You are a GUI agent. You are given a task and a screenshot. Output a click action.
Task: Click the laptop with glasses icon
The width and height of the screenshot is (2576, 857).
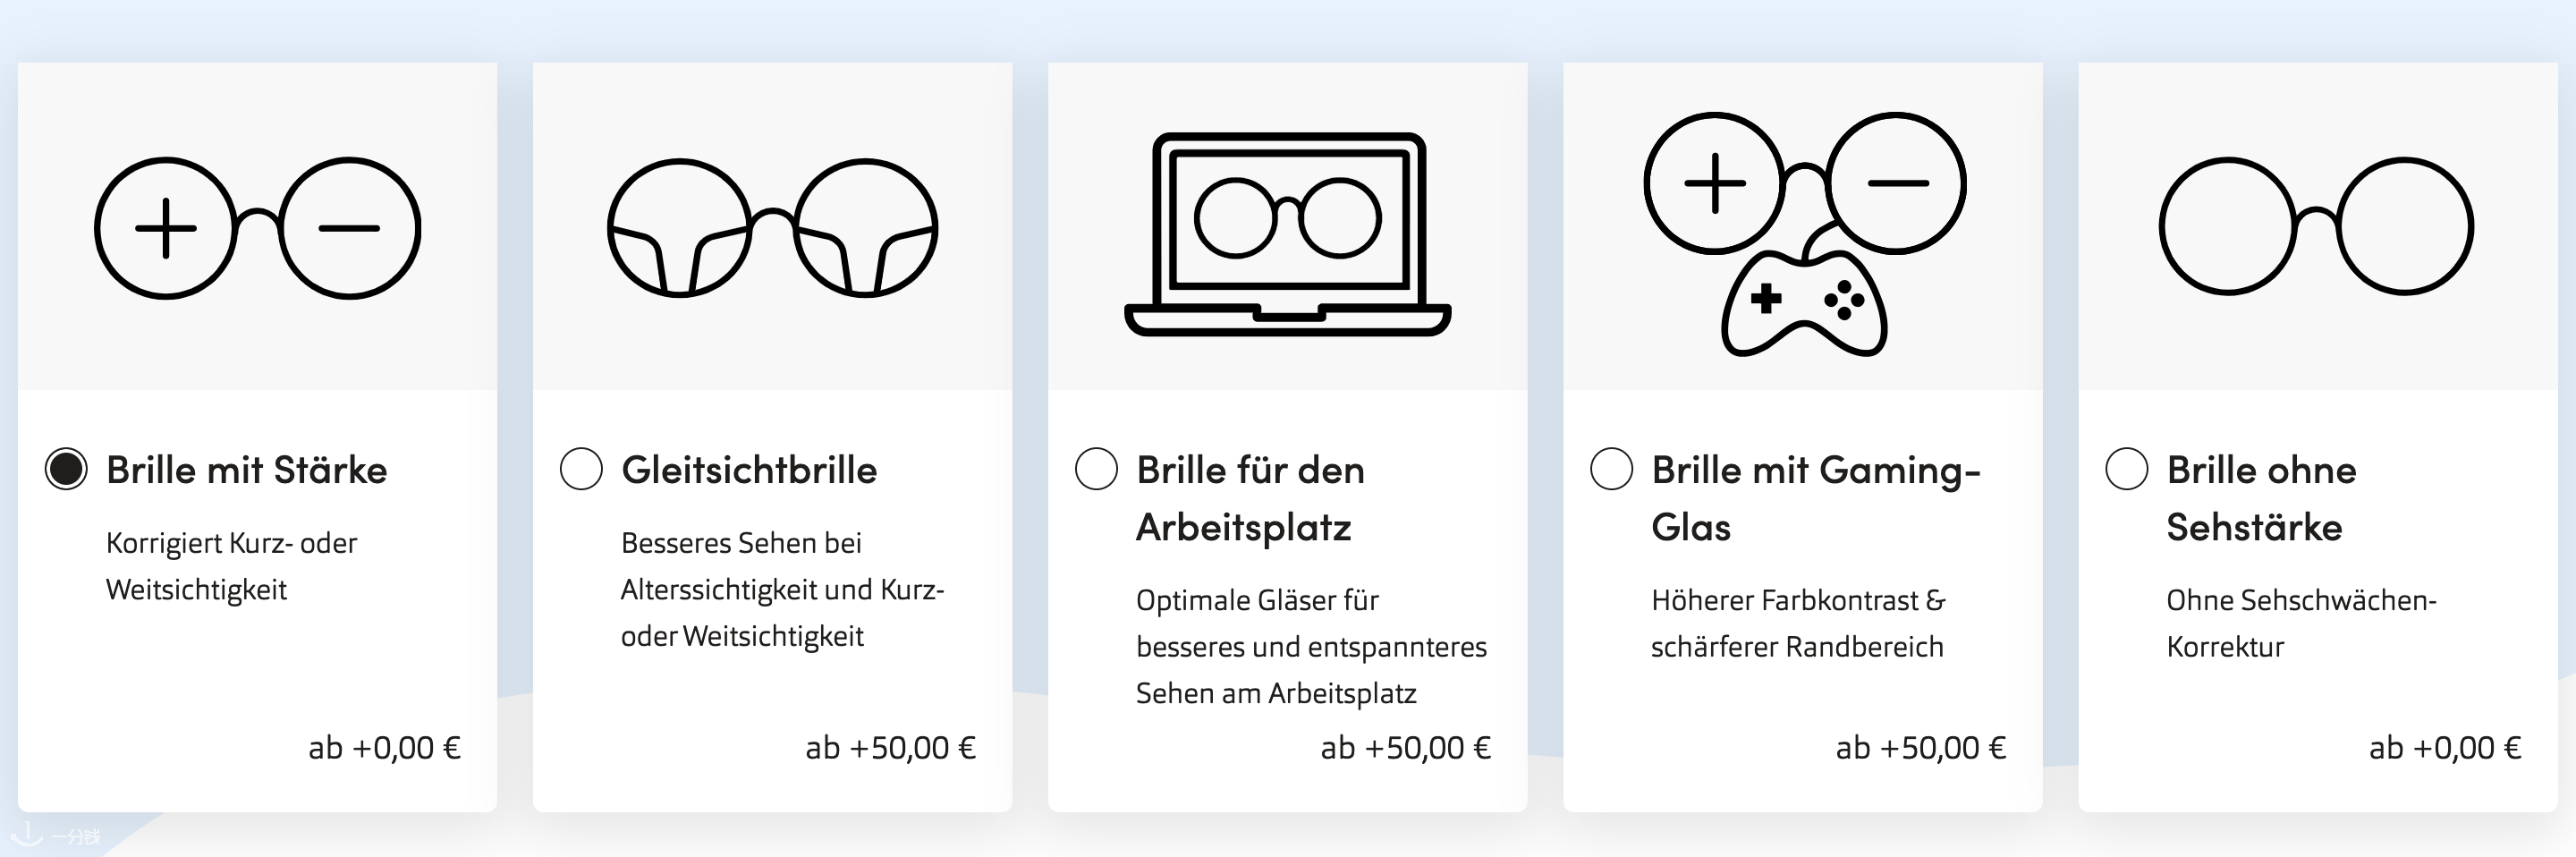pyautogui.click(x=1287, y=234)
